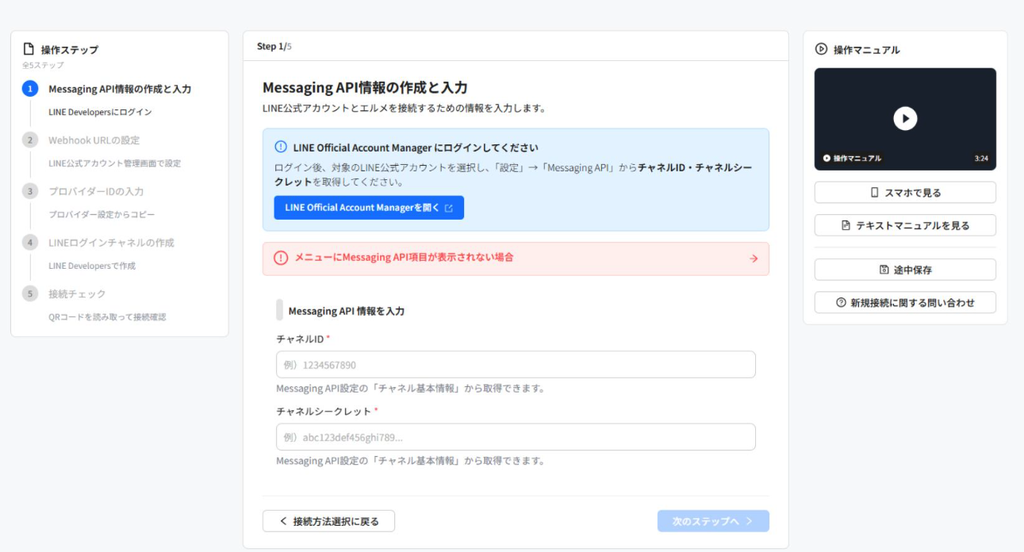Viewport: 1024px width, 552px height.
Task: Select step Messaging API情報の作成と入力
Action: click(x=120, y=89)
